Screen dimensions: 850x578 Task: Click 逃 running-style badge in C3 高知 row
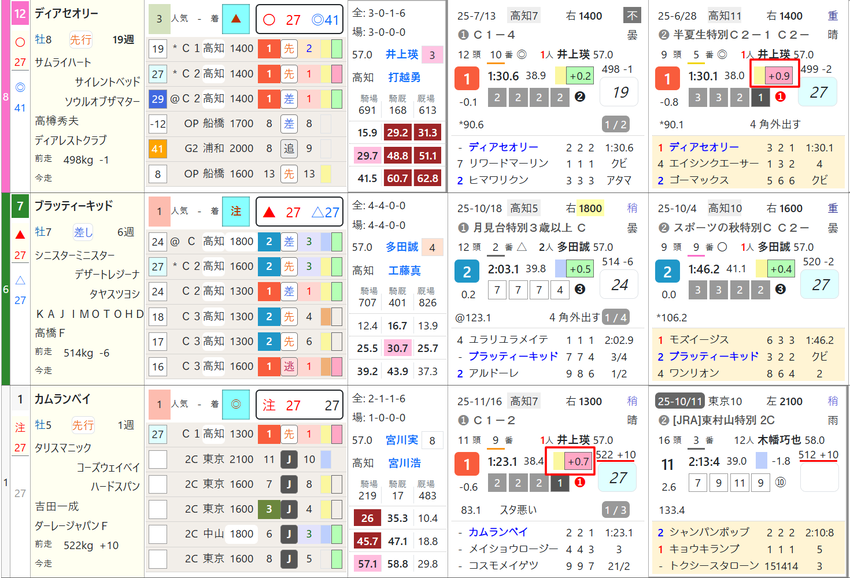(x=289, y=367)
